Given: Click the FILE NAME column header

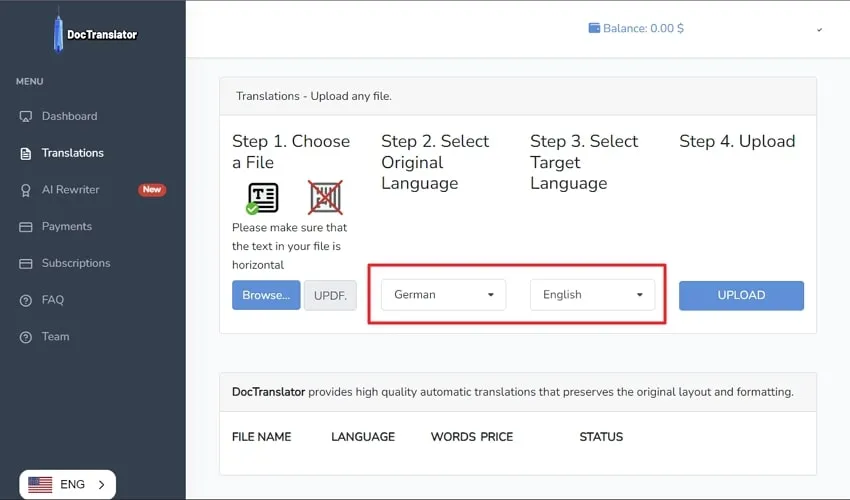Looking at the screenshot, I should pos(261,437).
